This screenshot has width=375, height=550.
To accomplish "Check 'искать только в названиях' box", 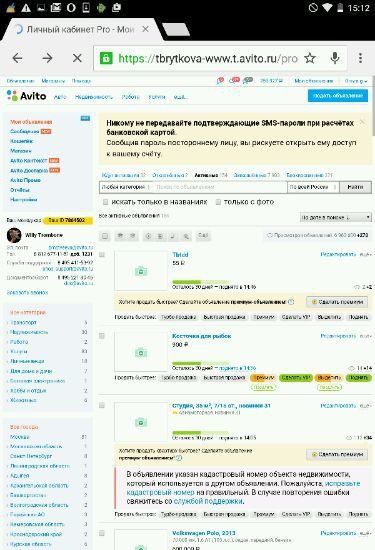I will [105, 202].
